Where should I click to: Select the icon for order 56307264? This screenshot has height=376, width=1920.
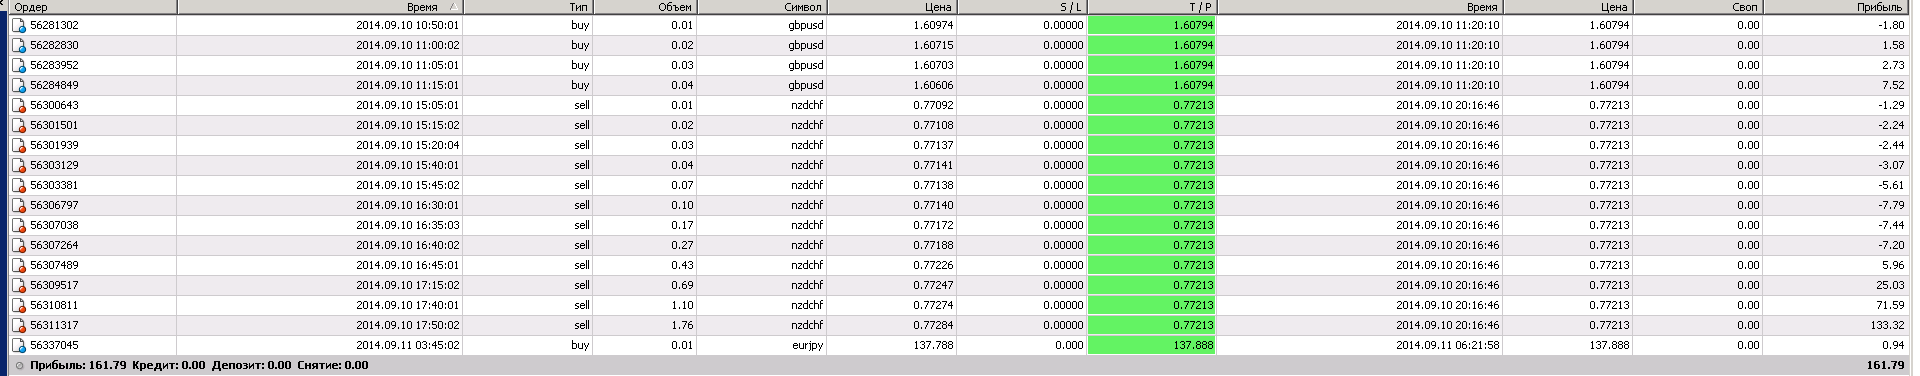click(19, 245)
